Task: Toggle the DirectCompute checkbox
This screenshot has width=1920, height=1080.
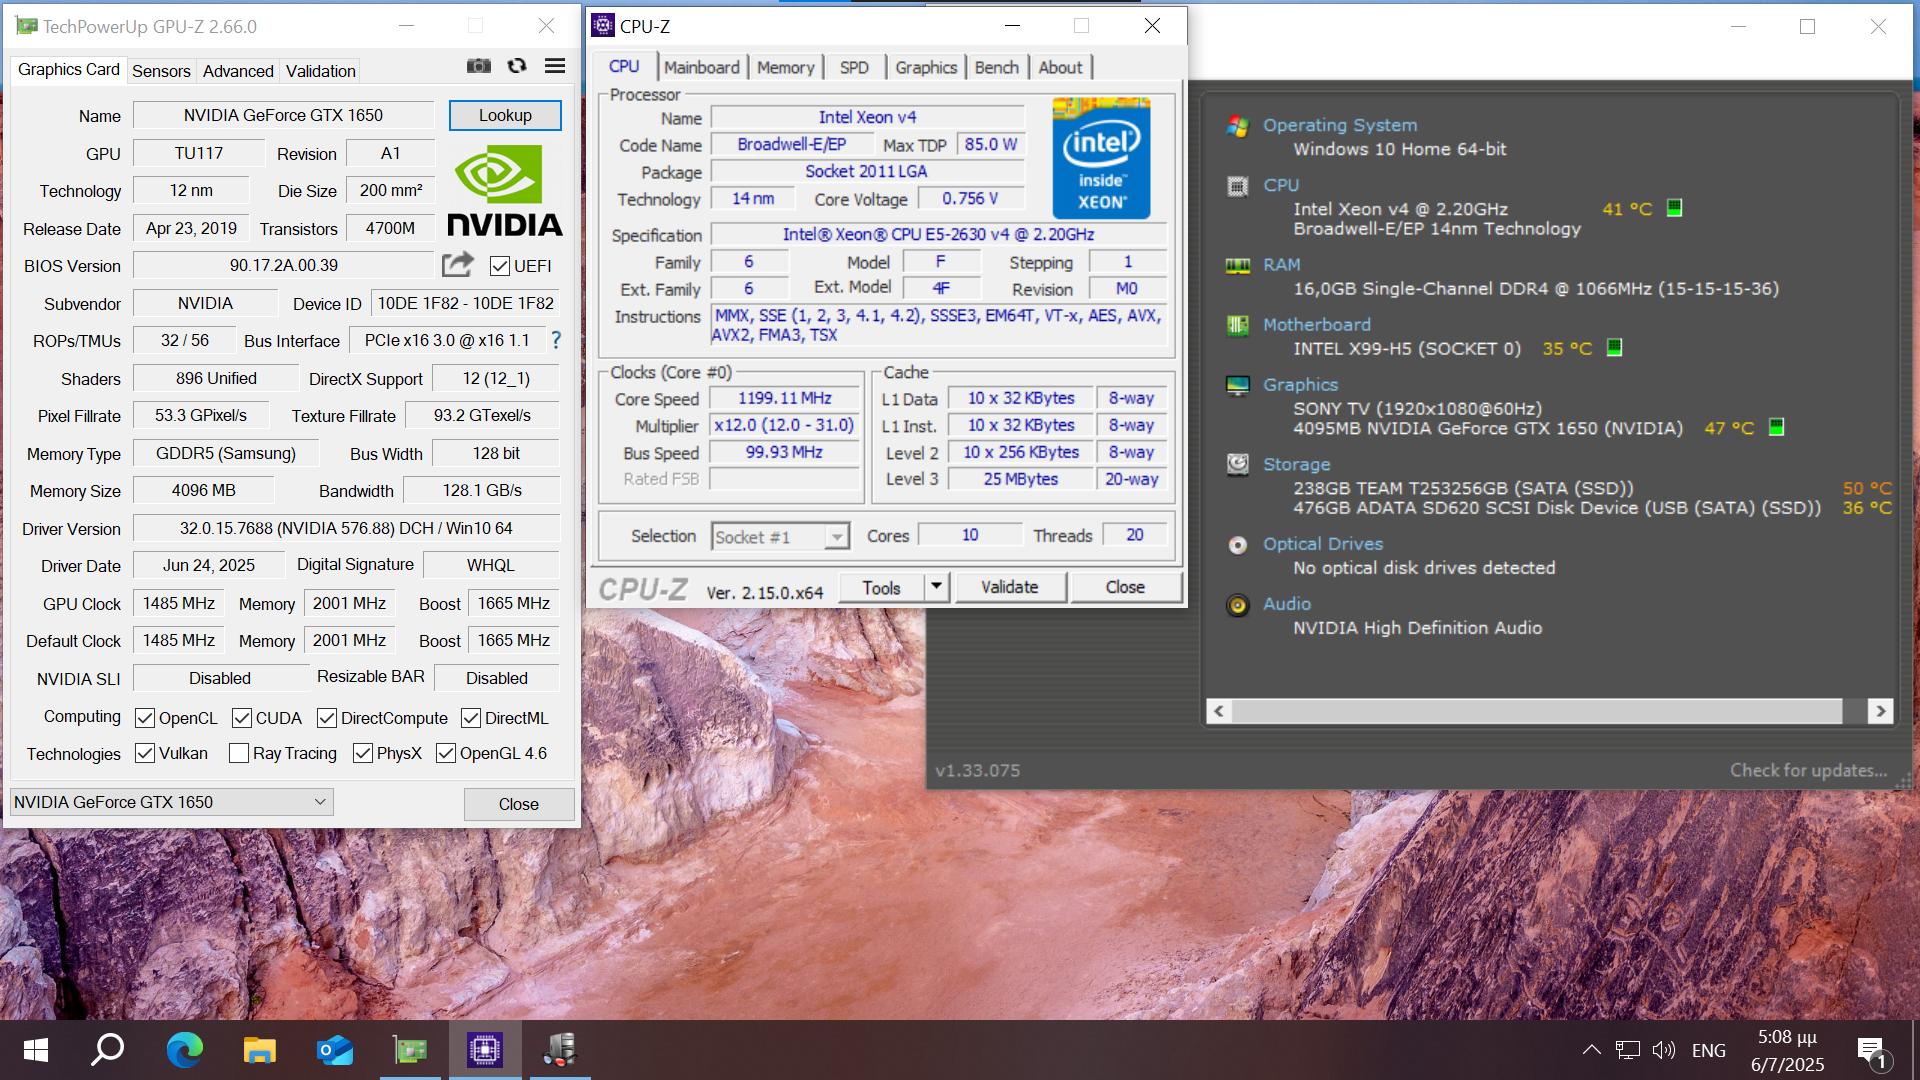Action: 327,718
